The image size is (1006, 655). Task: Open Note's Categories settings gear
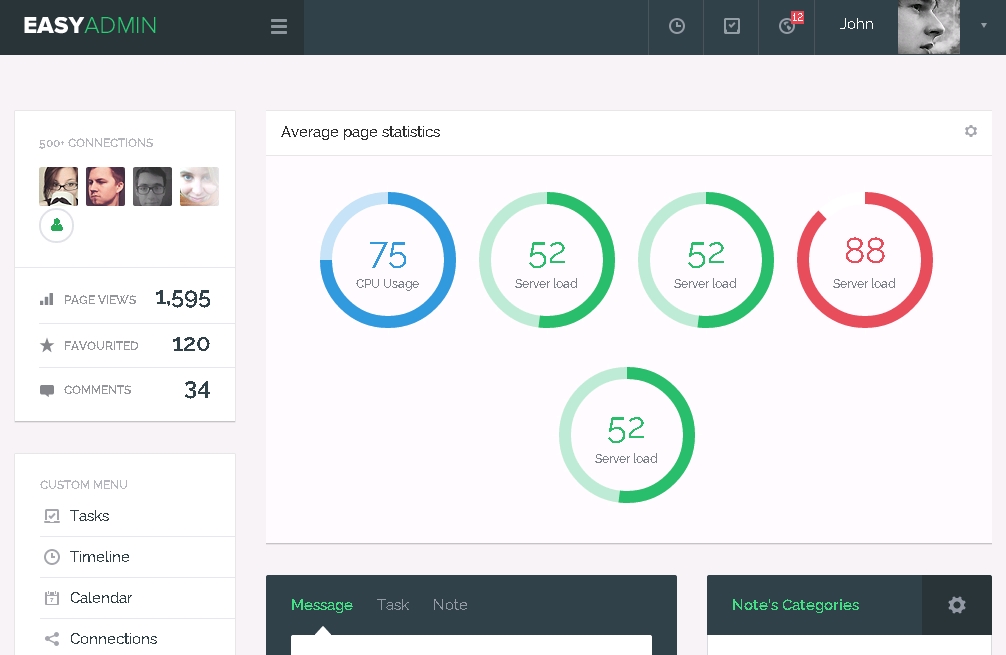[957, 605]
